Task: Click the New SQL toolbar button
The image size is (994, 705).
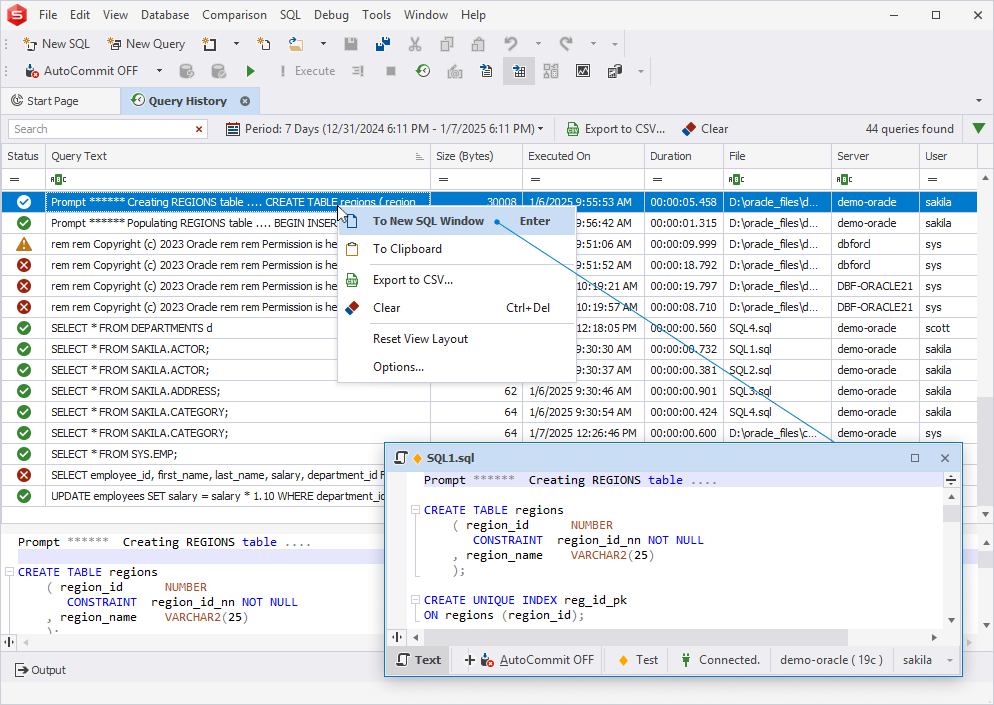Action: [x=56, y=44]
